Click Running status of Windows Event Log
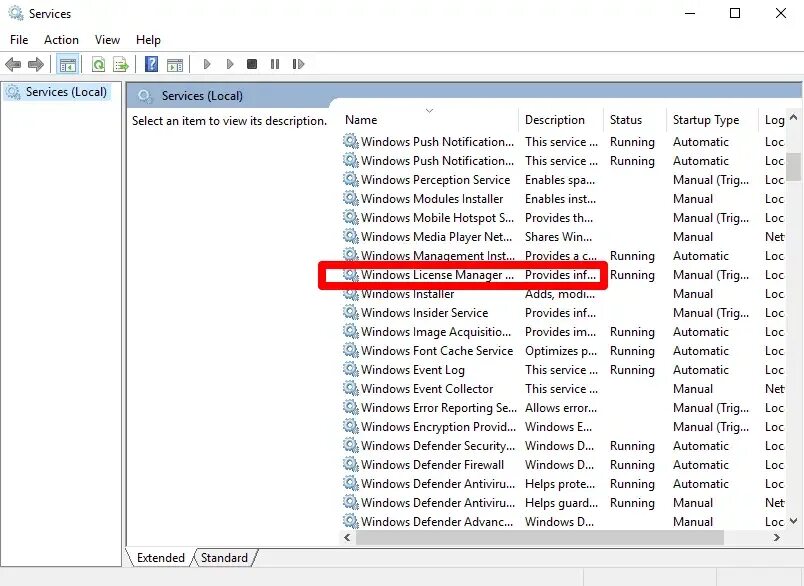 [x=632, y=370]
